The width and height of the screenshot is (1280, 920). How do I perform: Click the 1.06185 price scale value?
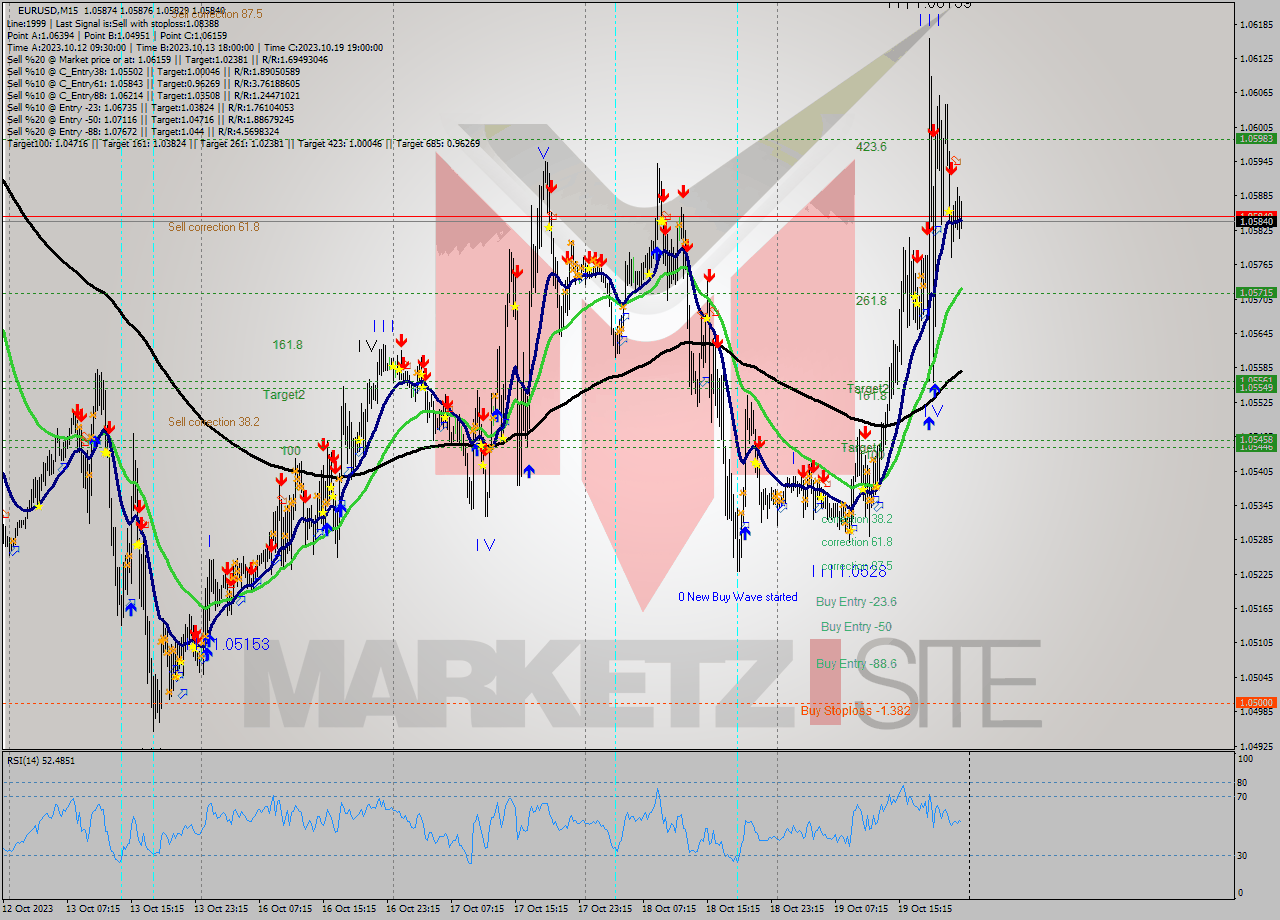tap(1256, 24)
